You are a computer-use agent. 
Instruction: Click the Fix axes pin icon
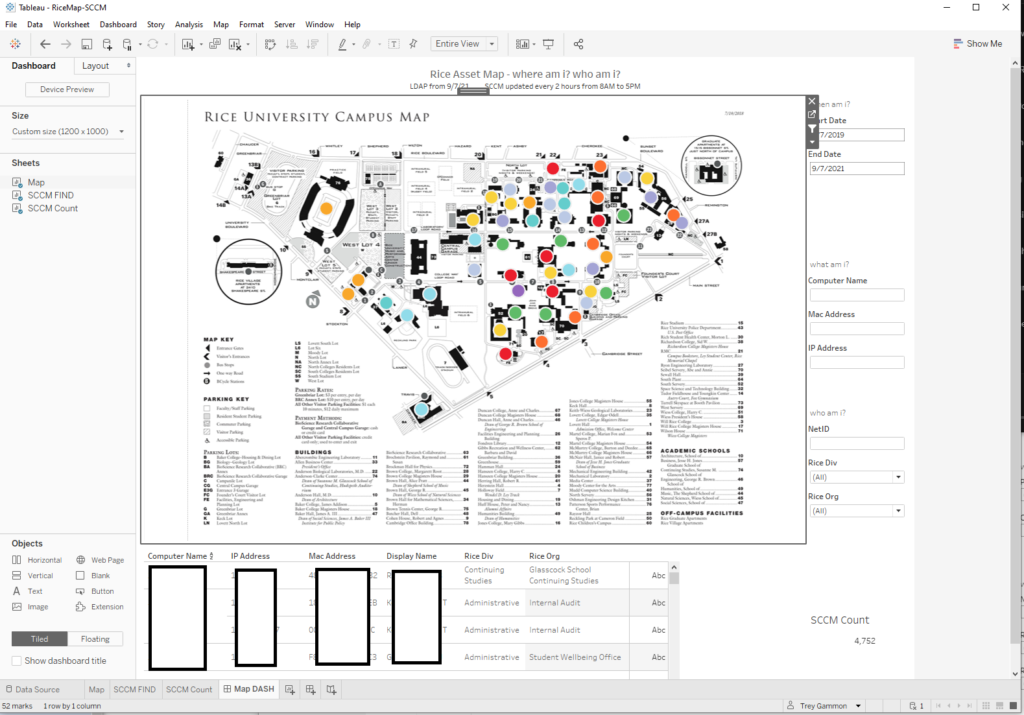[x=413, y=44]
